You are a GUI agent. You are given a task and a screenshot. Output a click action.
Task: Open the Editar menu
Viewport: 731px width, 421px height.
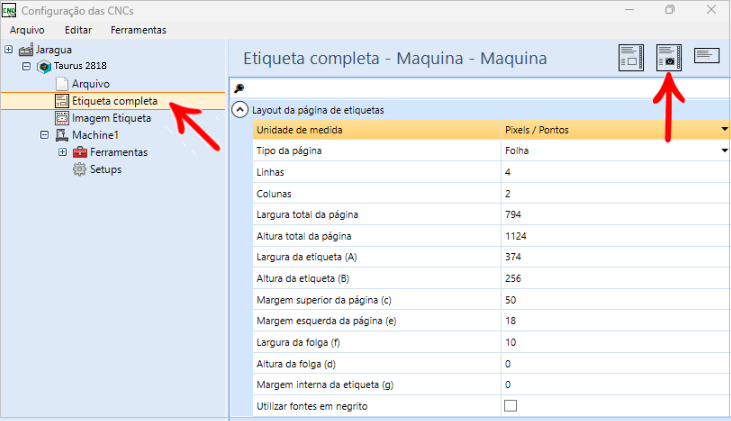click(78, 30)
